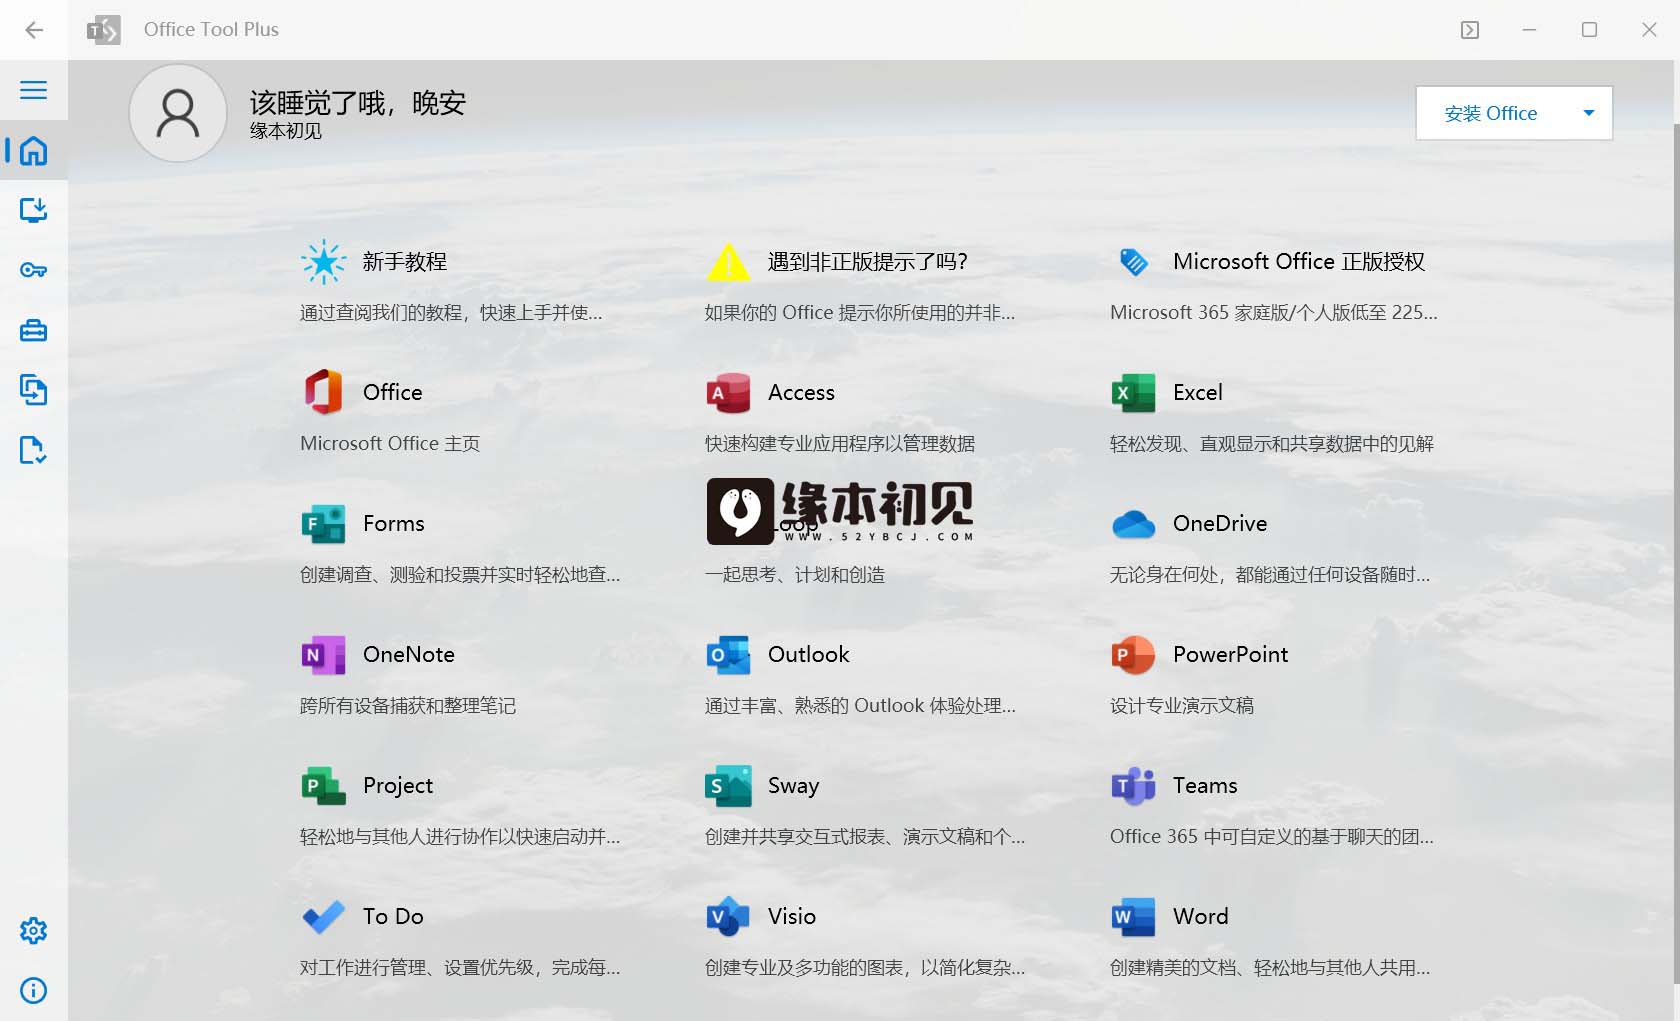The height and width of the screenshot is (1021, 1680).
Task: Click the username 缘本初见 under greeting
Action: 286,131
